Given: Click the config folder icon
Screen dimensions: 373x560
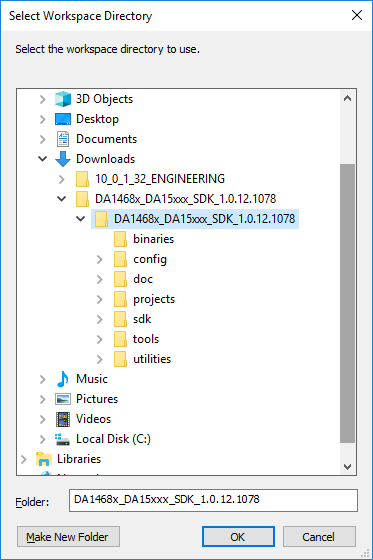Looking at the screenshot, I should [x=120, y=259].
